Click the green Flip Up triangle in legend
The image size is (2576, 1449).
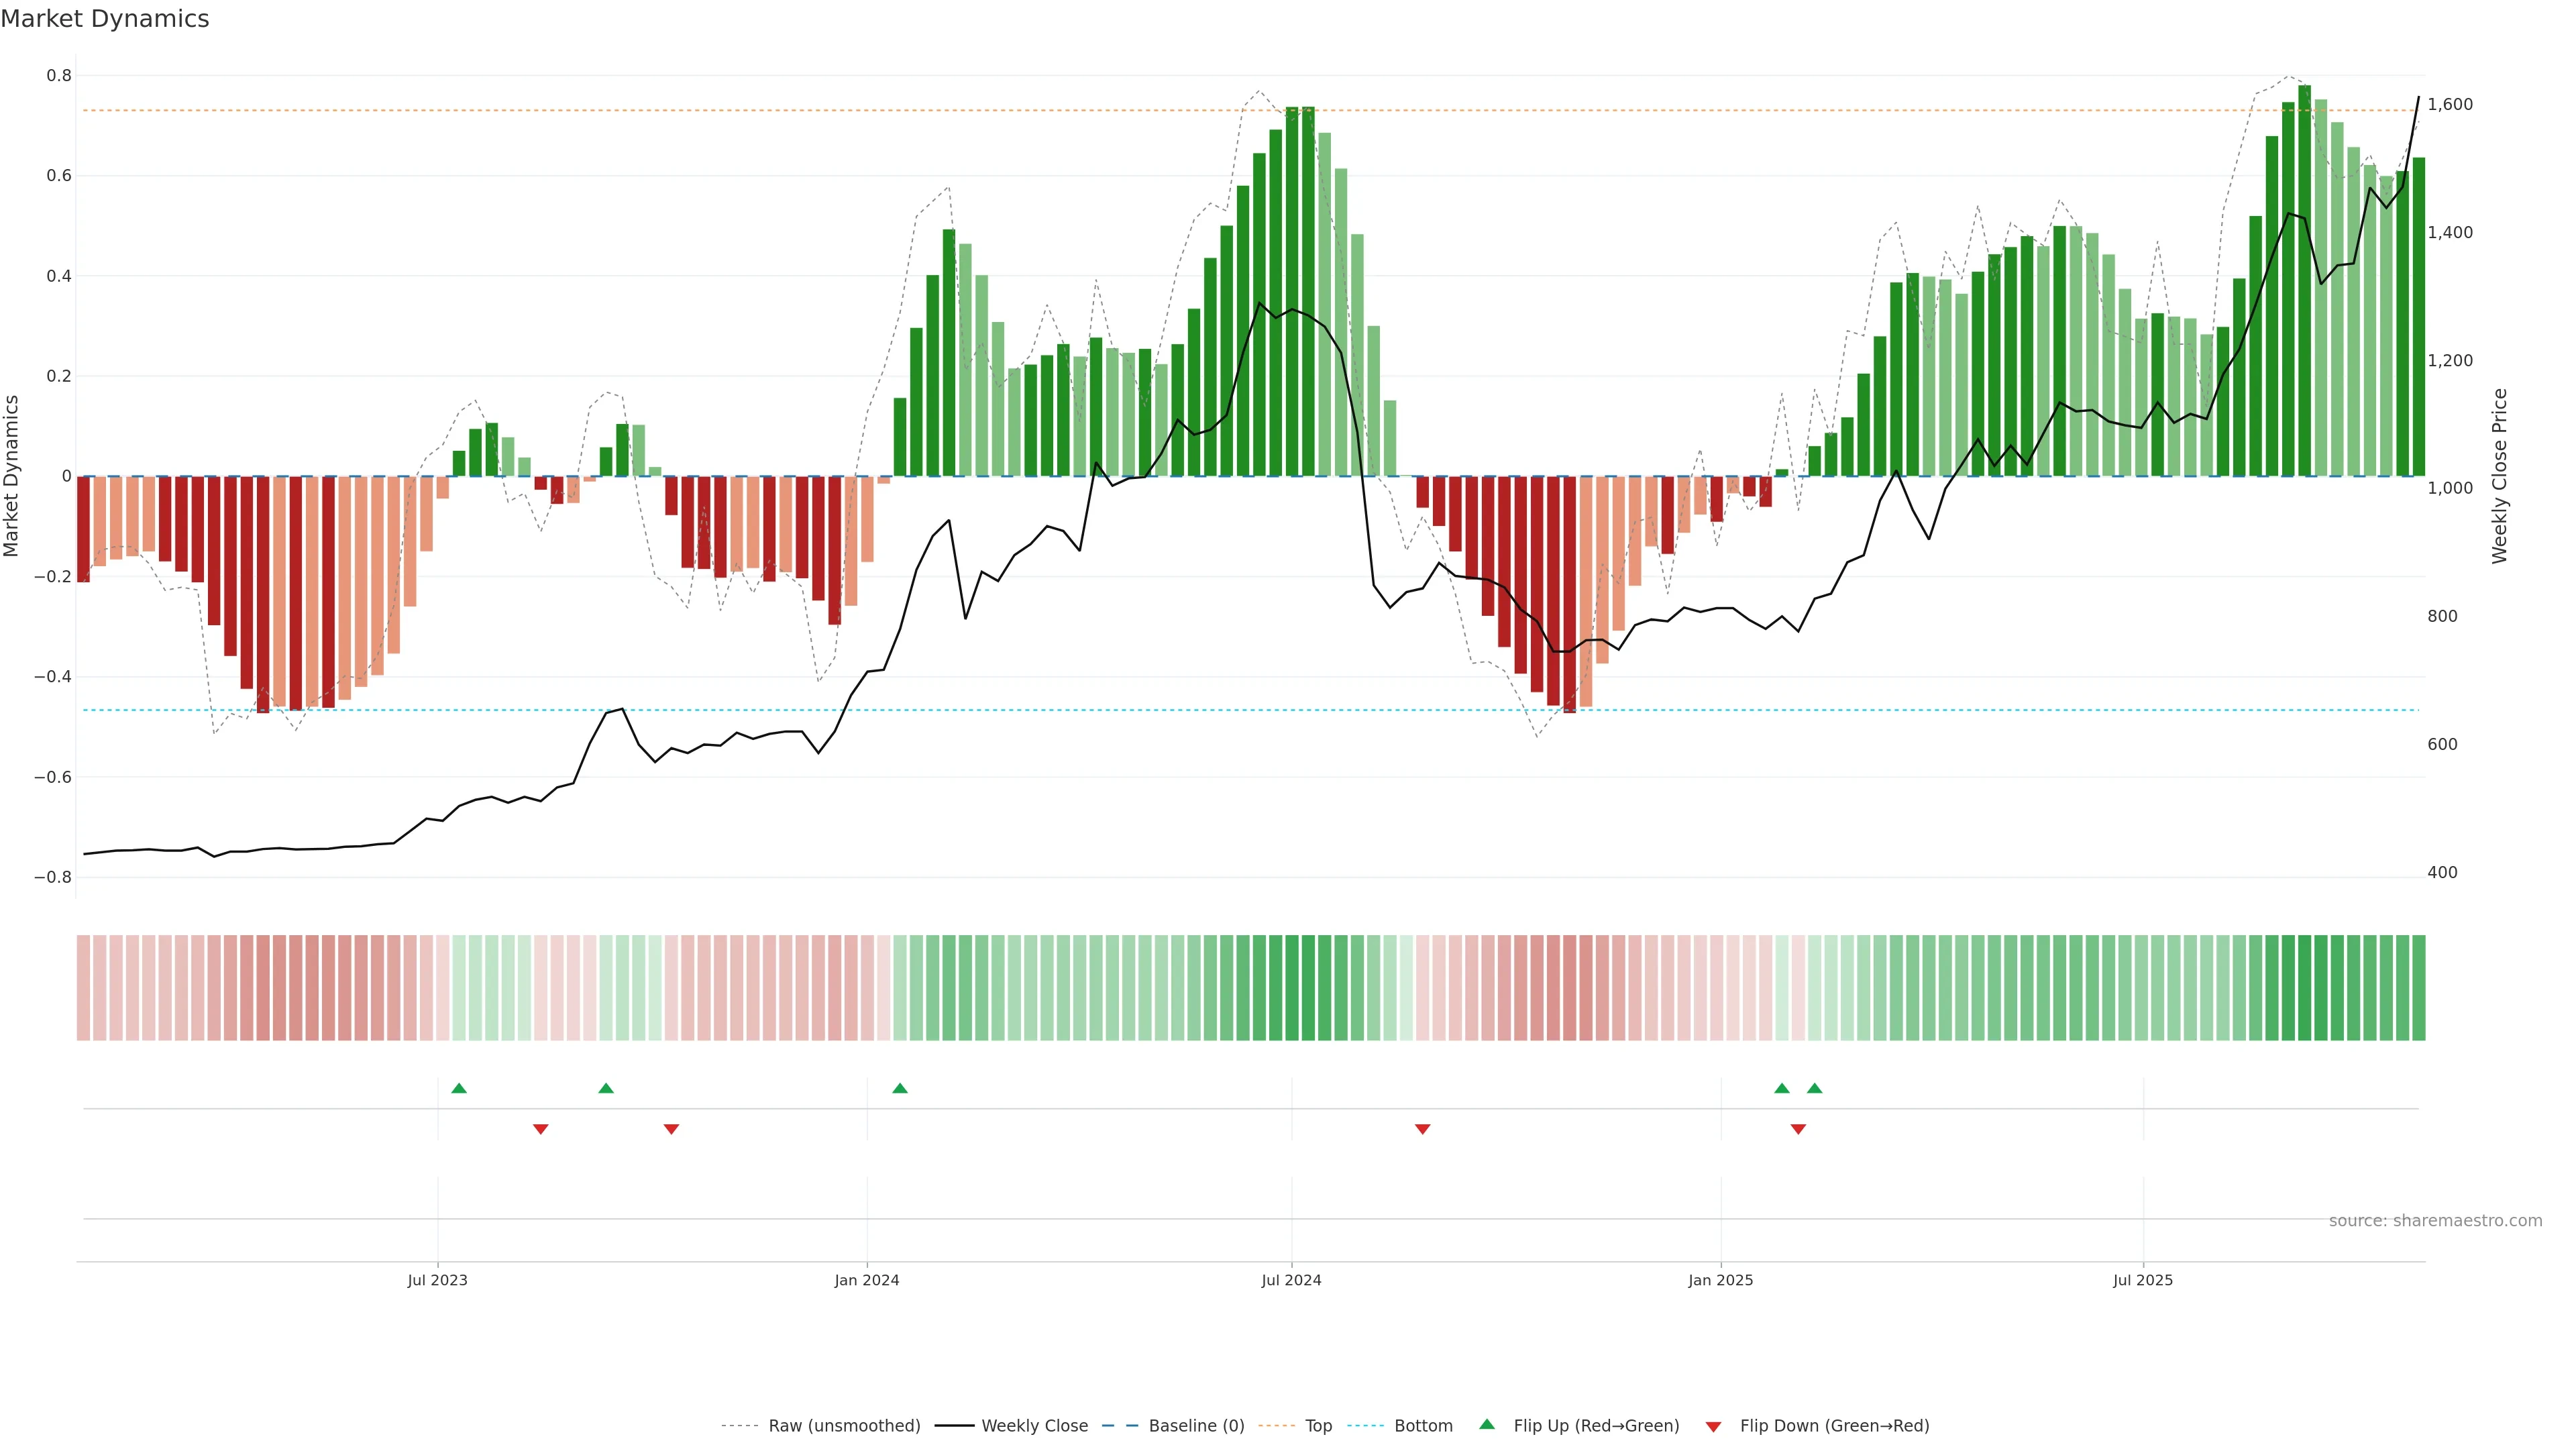coord(1486,1424)
